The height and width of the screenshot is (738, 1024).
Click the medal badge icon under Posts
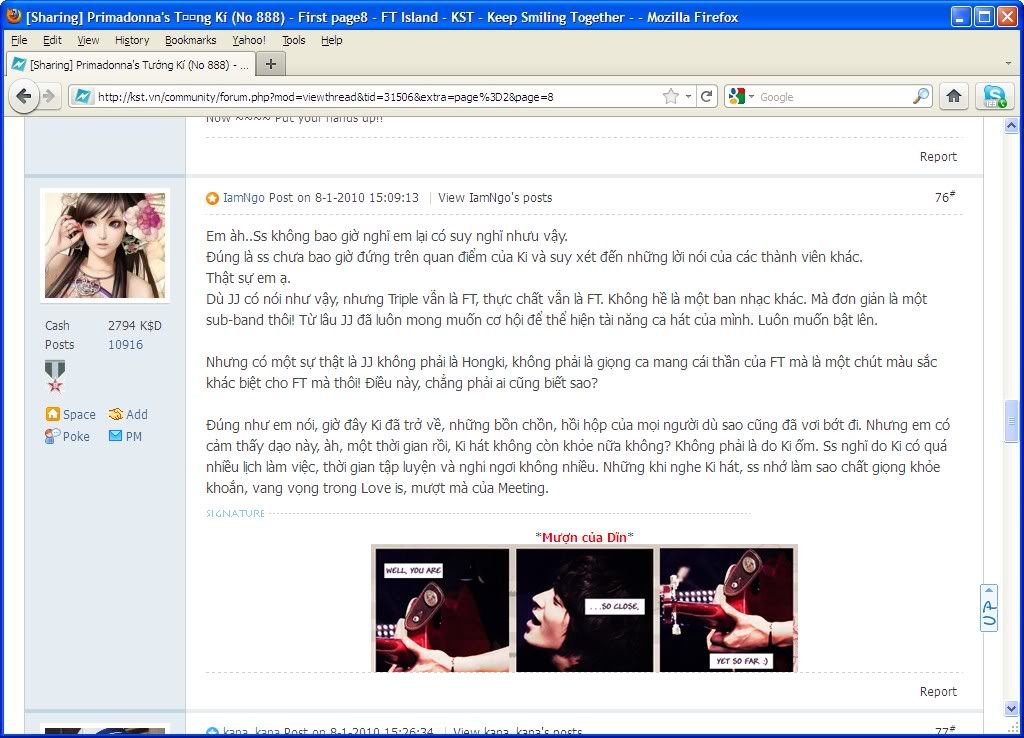pos(55,376)
